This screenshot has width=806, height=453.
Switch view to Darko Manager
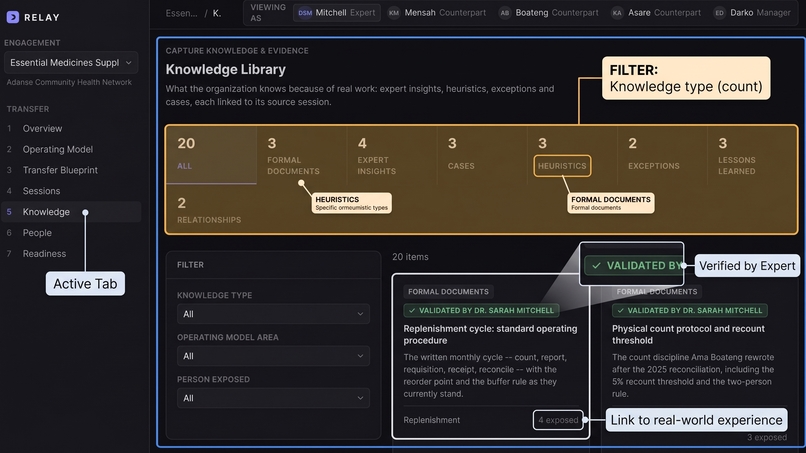pos(752,13)
